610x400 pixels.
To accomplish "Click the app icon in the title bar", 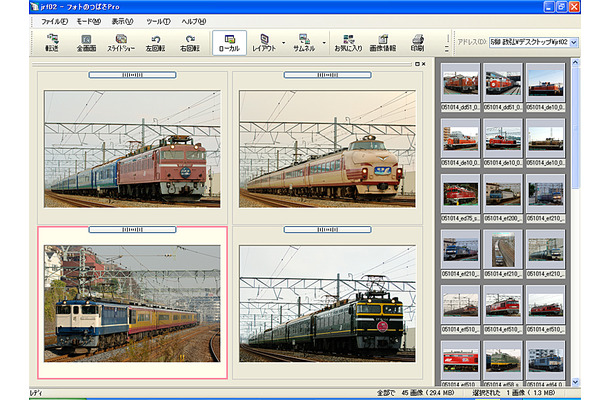I will click(35, 7).
